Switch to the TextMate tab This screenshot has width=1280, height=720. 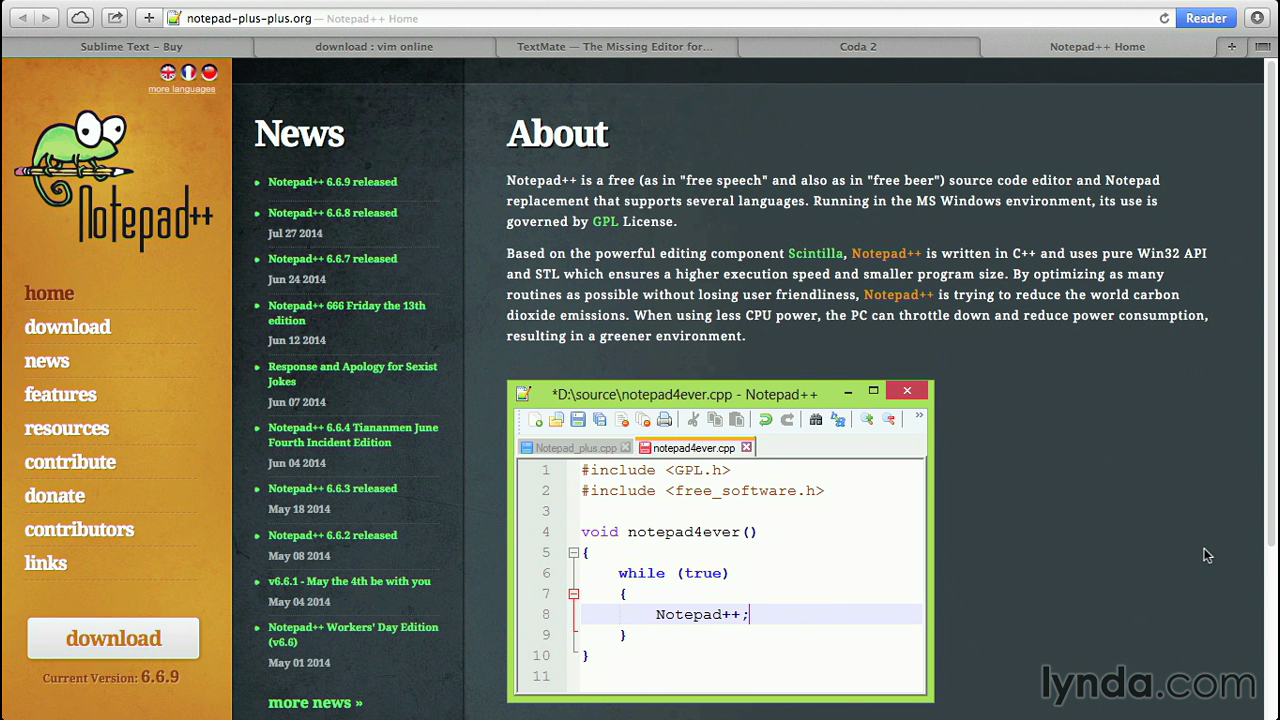pyautogui.click(x=615, y=46)
